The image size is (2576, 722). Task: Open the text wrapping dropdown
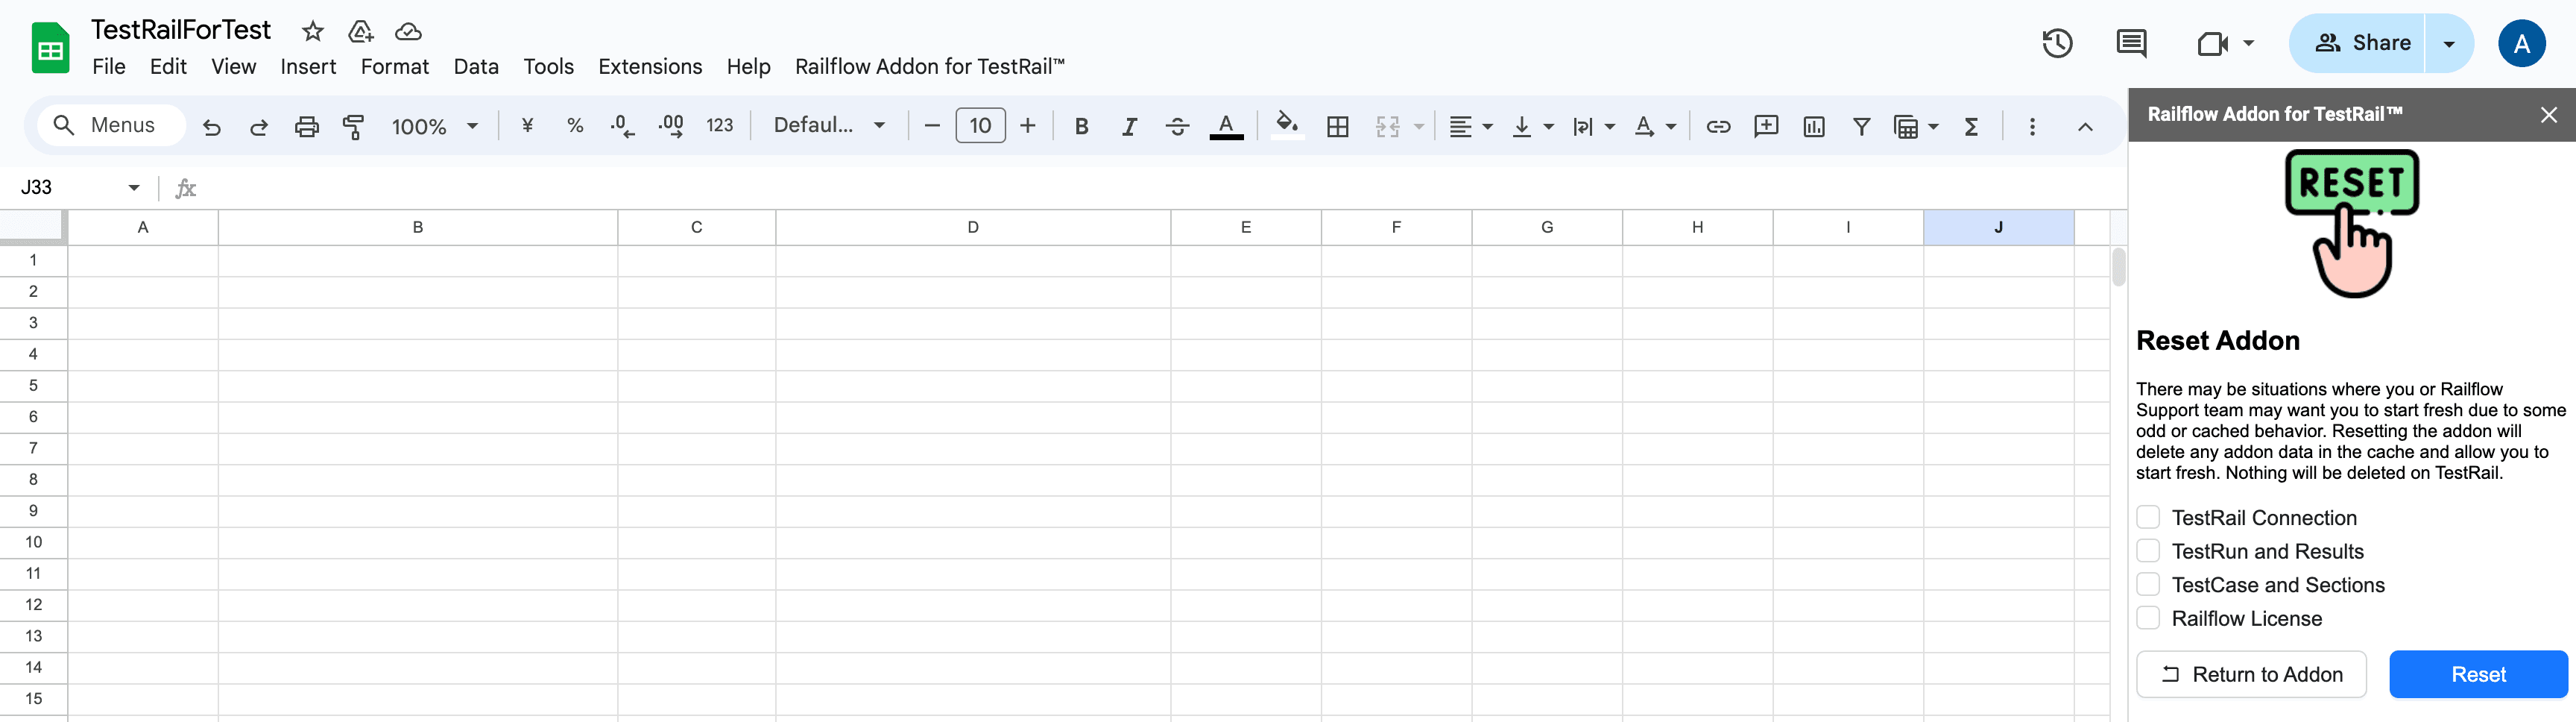click(1593, 126)
